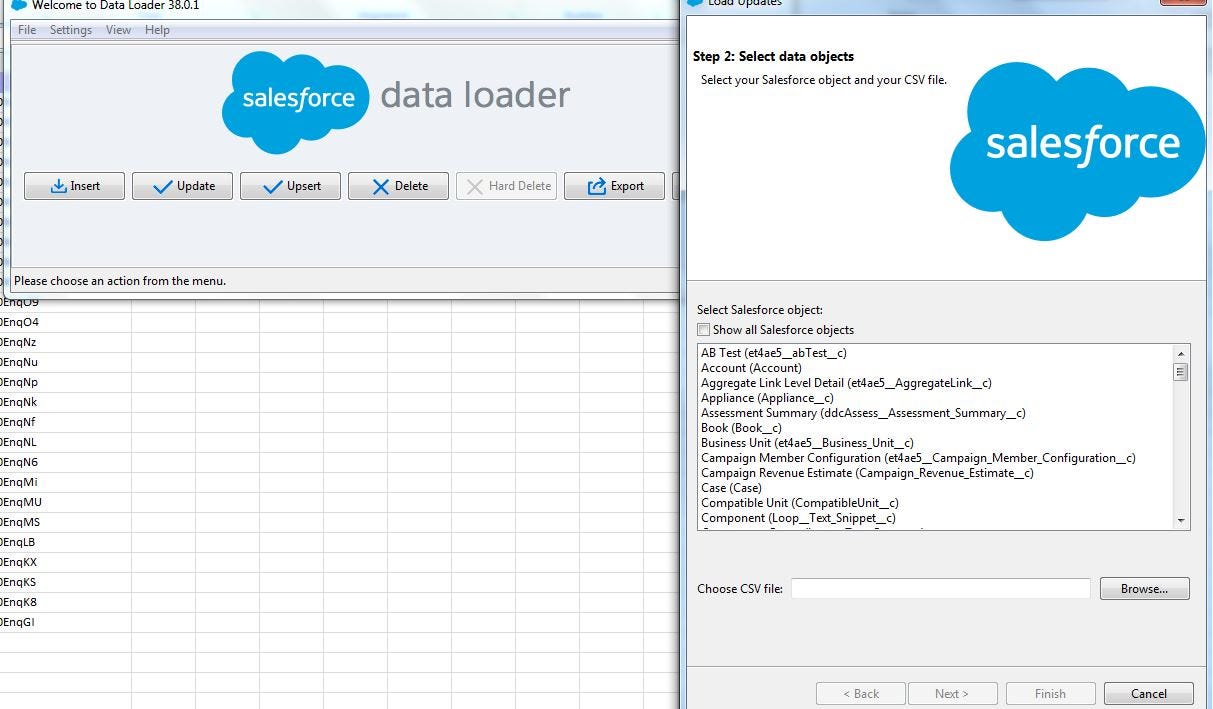Click the < Back button
1213x709 pixels.
pos(861,694)
